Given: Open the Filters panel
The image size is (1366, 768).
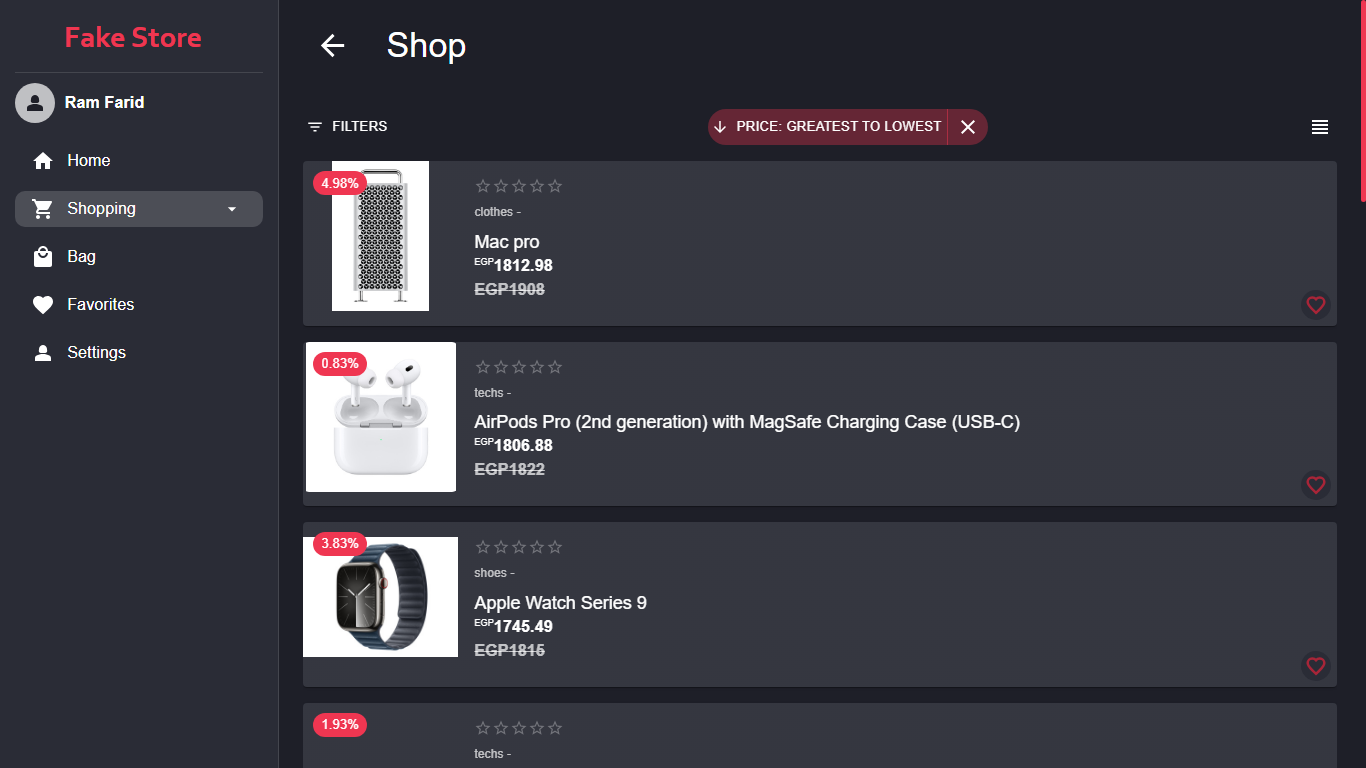Looking at the screenshot, I should [347, 127].
